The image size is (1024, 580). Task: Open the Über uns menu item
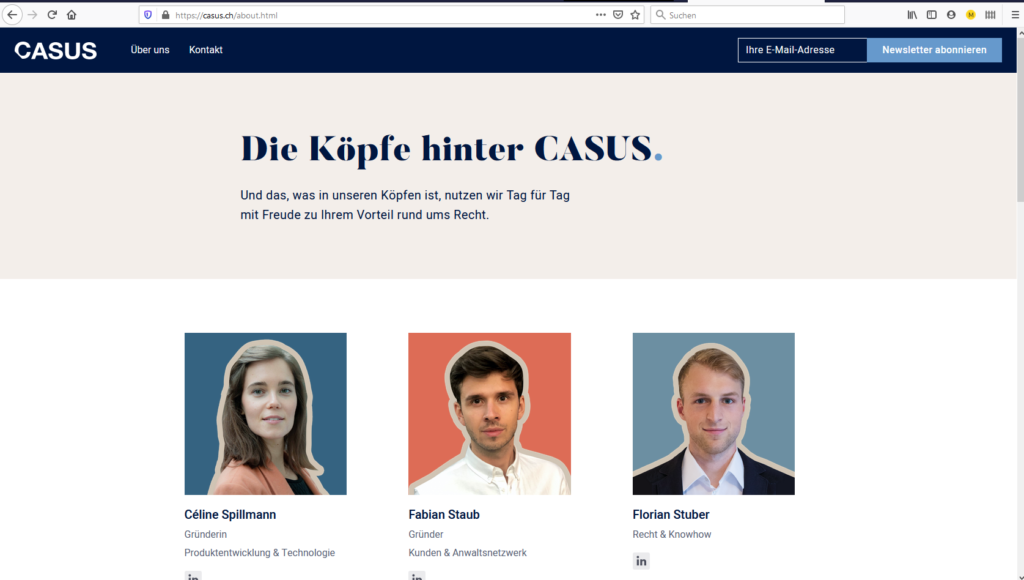[150, 50]
